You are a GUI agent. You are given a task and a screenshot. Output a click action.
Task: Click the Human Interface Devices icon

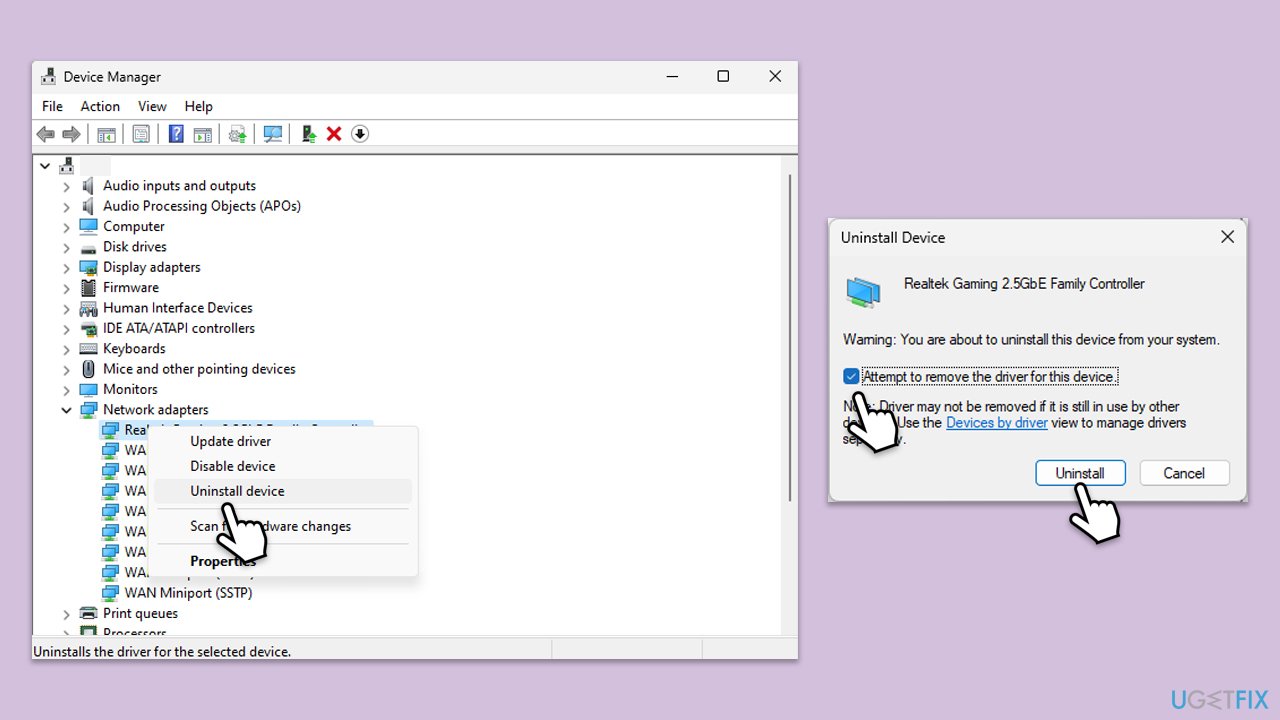point(88,308)
